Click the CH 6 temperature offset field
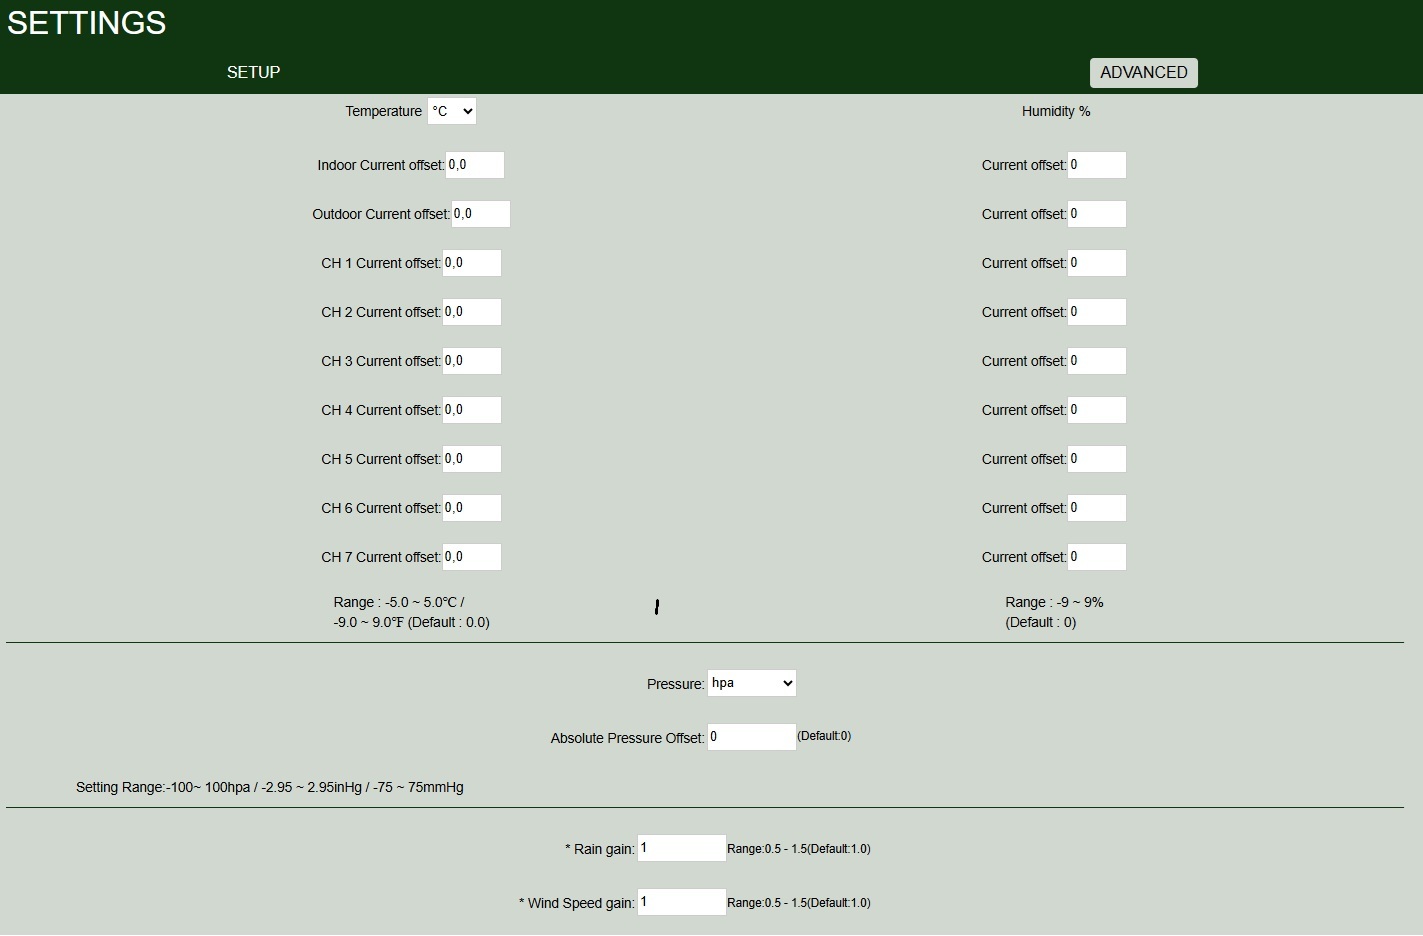The height and width of the screenshot is (936, 1423). tap(471, 508)
